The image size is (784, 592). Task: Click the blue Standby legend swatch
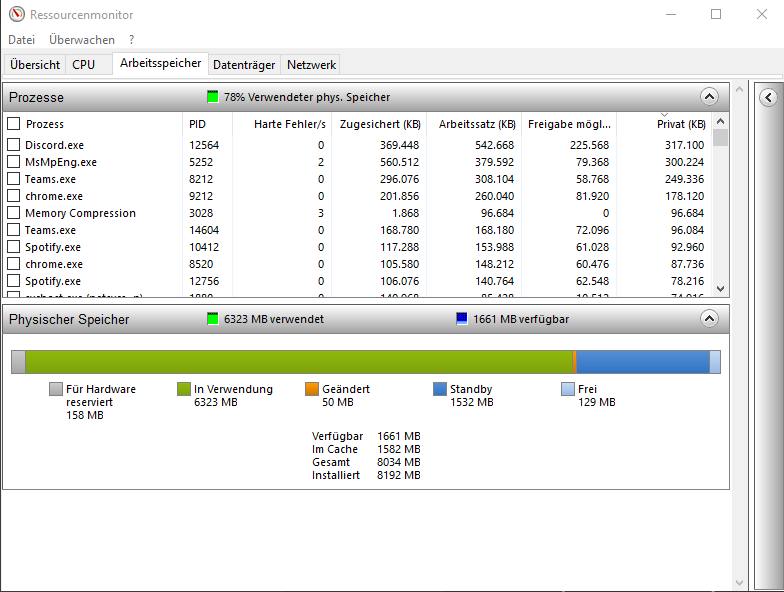[x=440, y=389]
